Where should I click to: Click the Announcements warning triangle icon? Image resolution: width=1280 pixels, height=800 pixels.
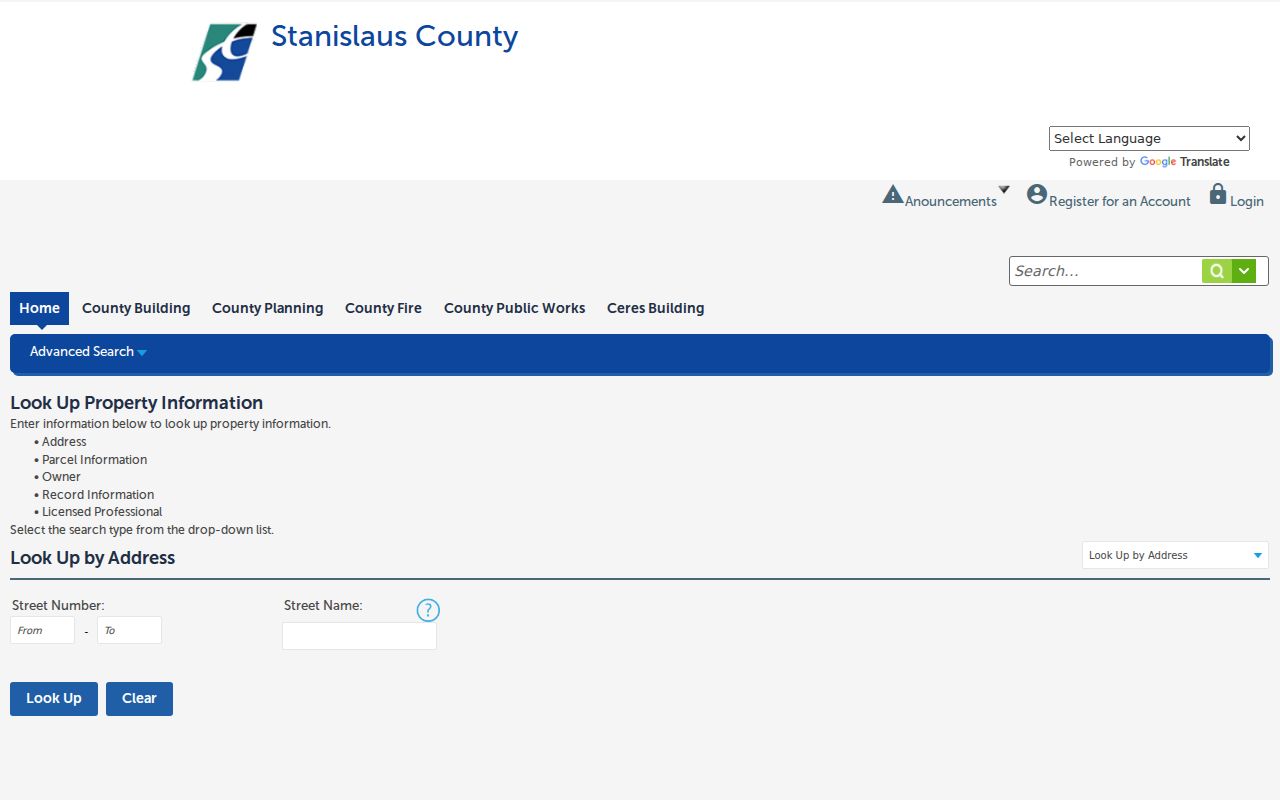click(x=893, y=194)
